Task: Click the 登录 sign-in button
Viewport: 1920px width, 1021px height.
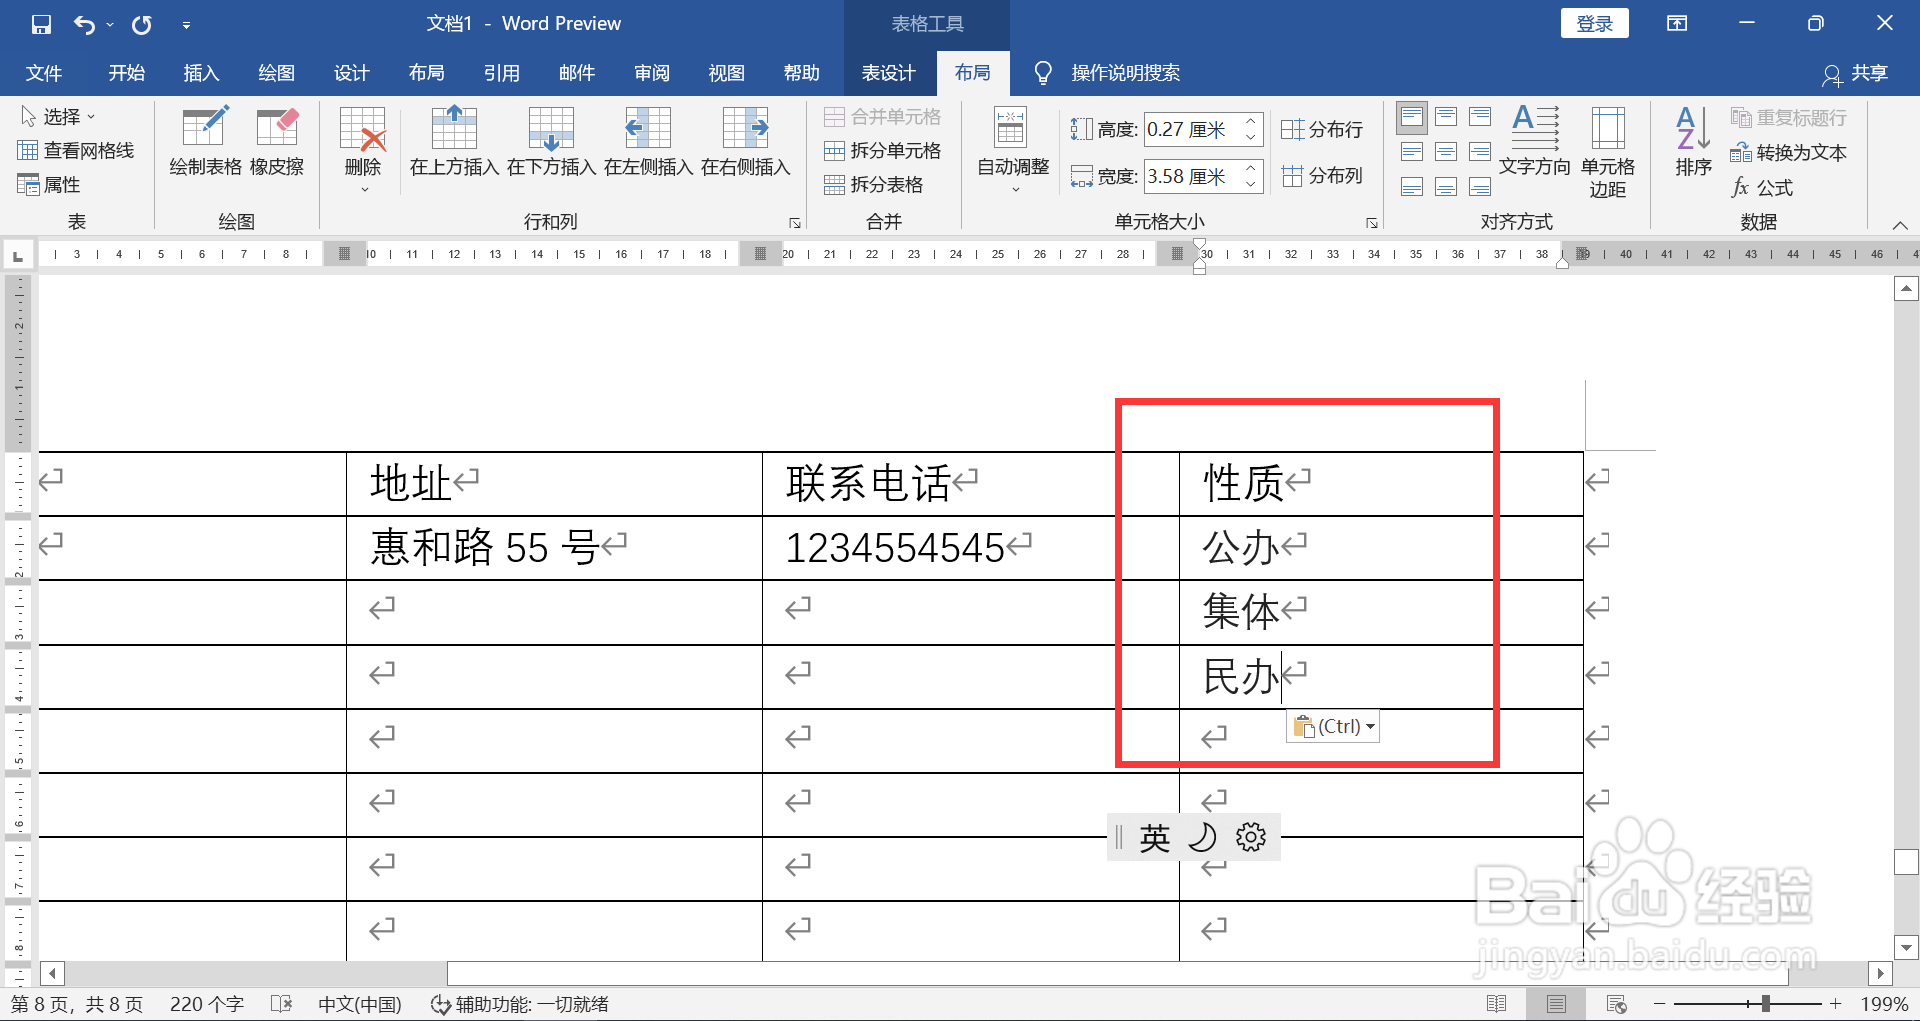Action: 1594,22
